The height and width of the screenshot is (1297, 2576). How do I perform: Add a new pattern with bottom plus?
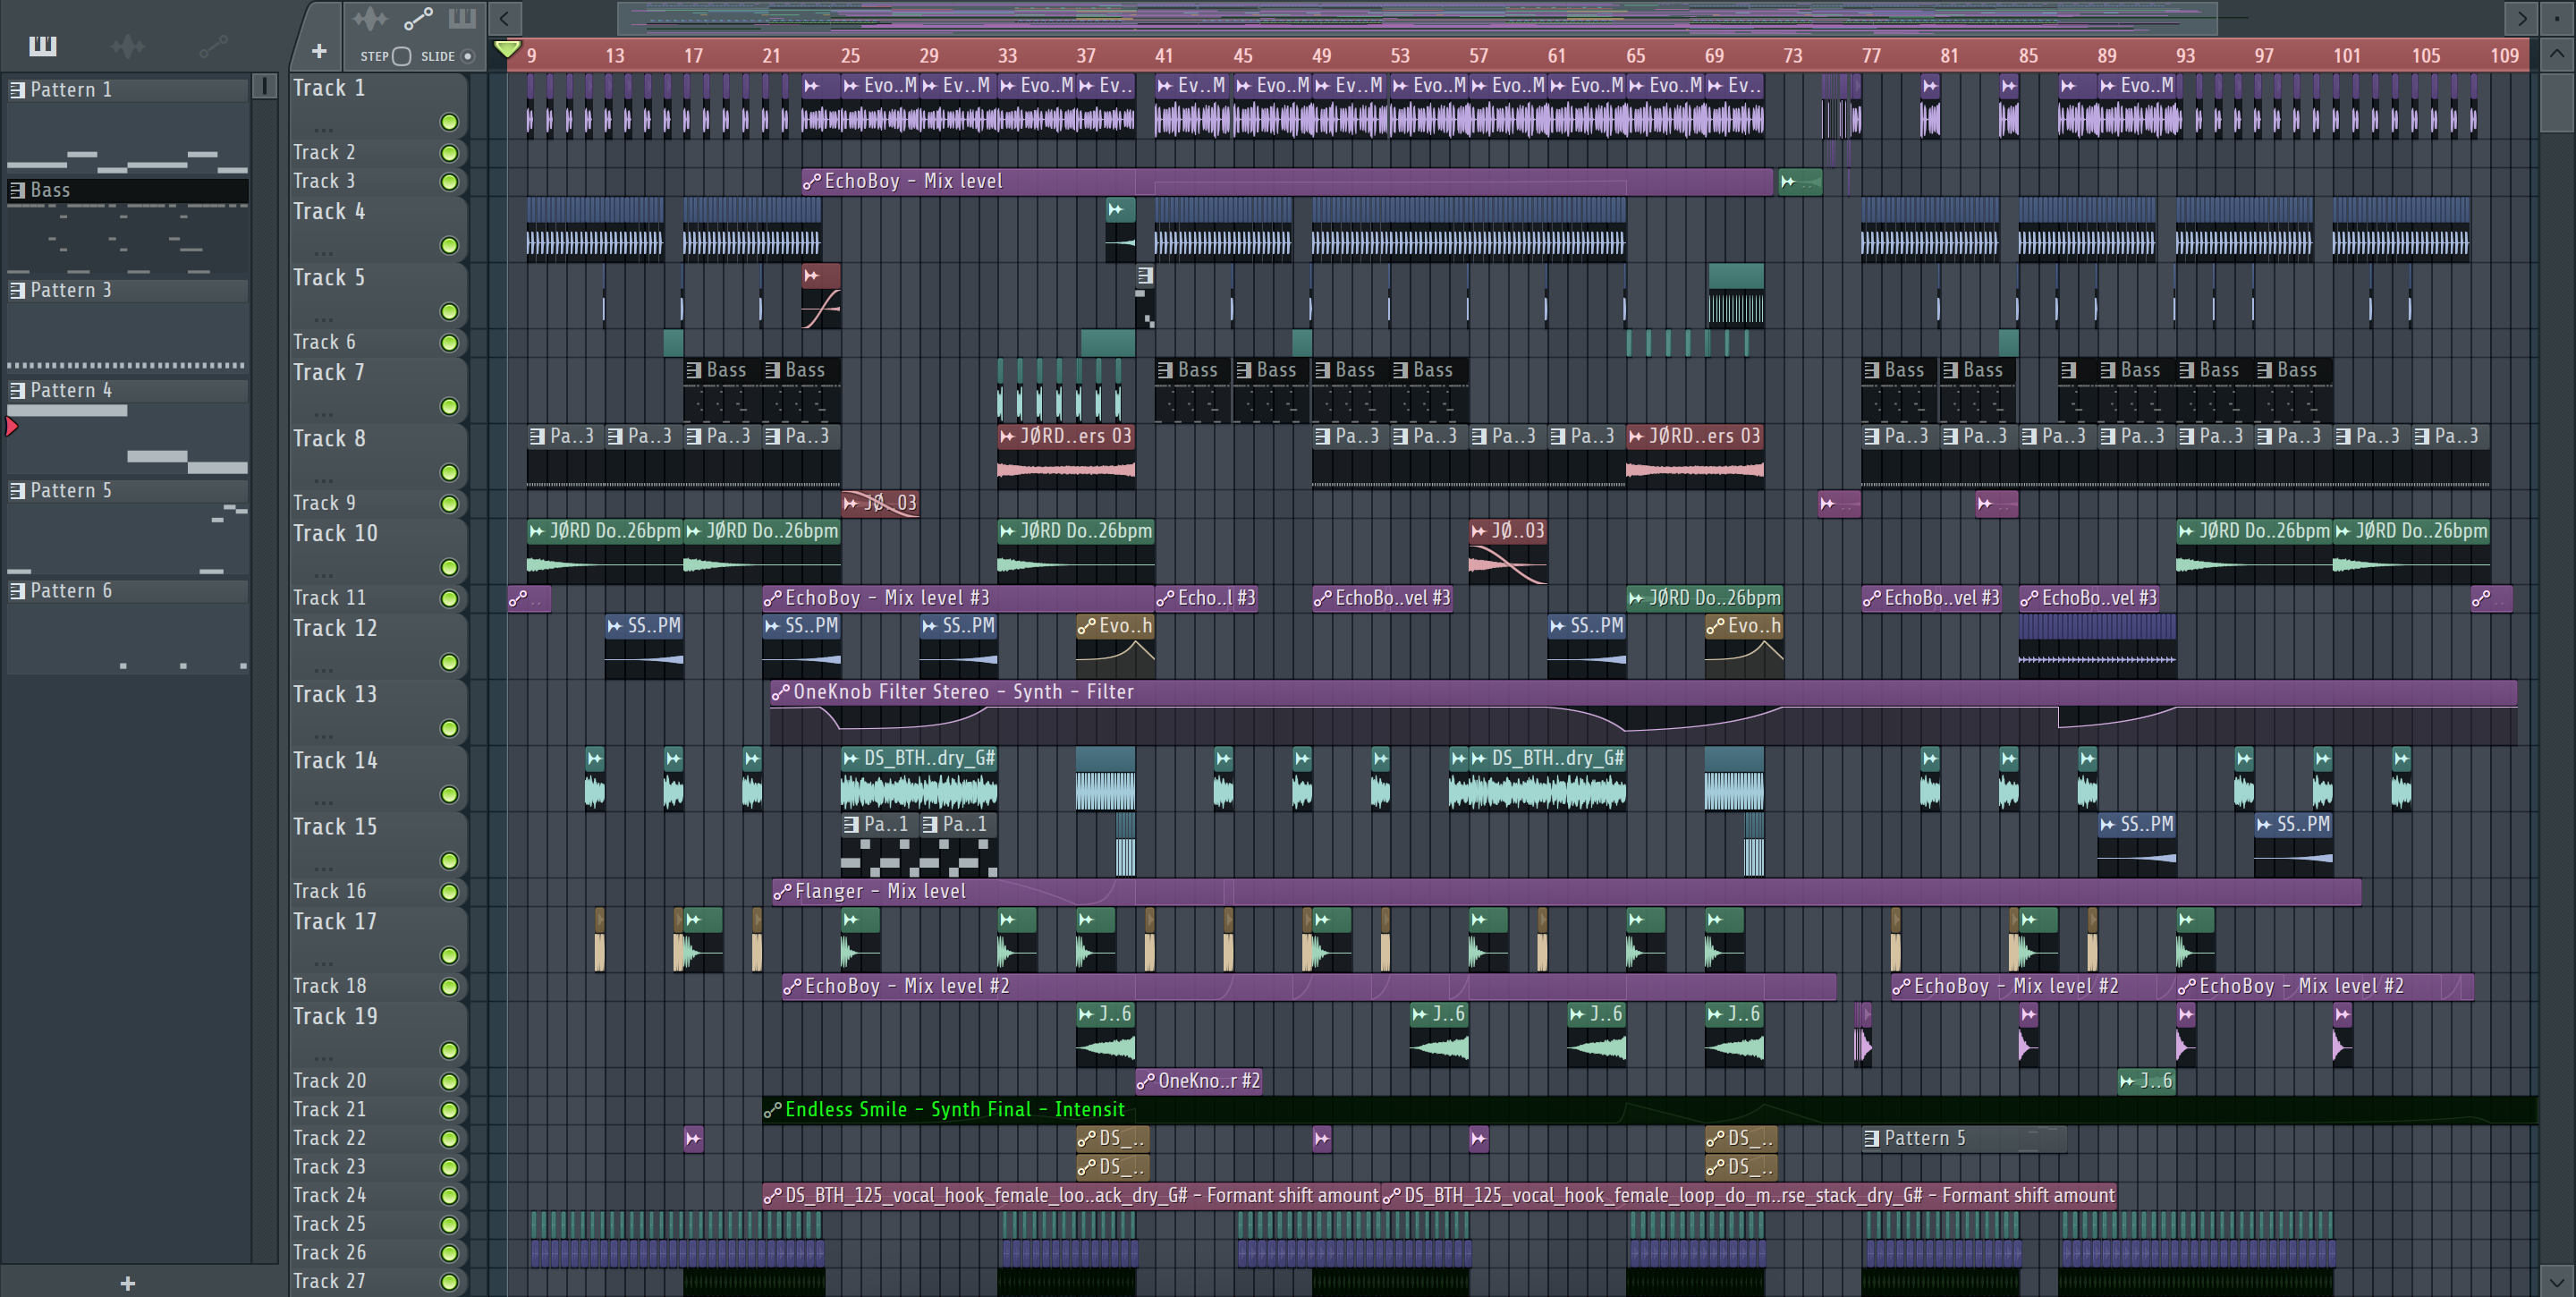coord(127,1283)
